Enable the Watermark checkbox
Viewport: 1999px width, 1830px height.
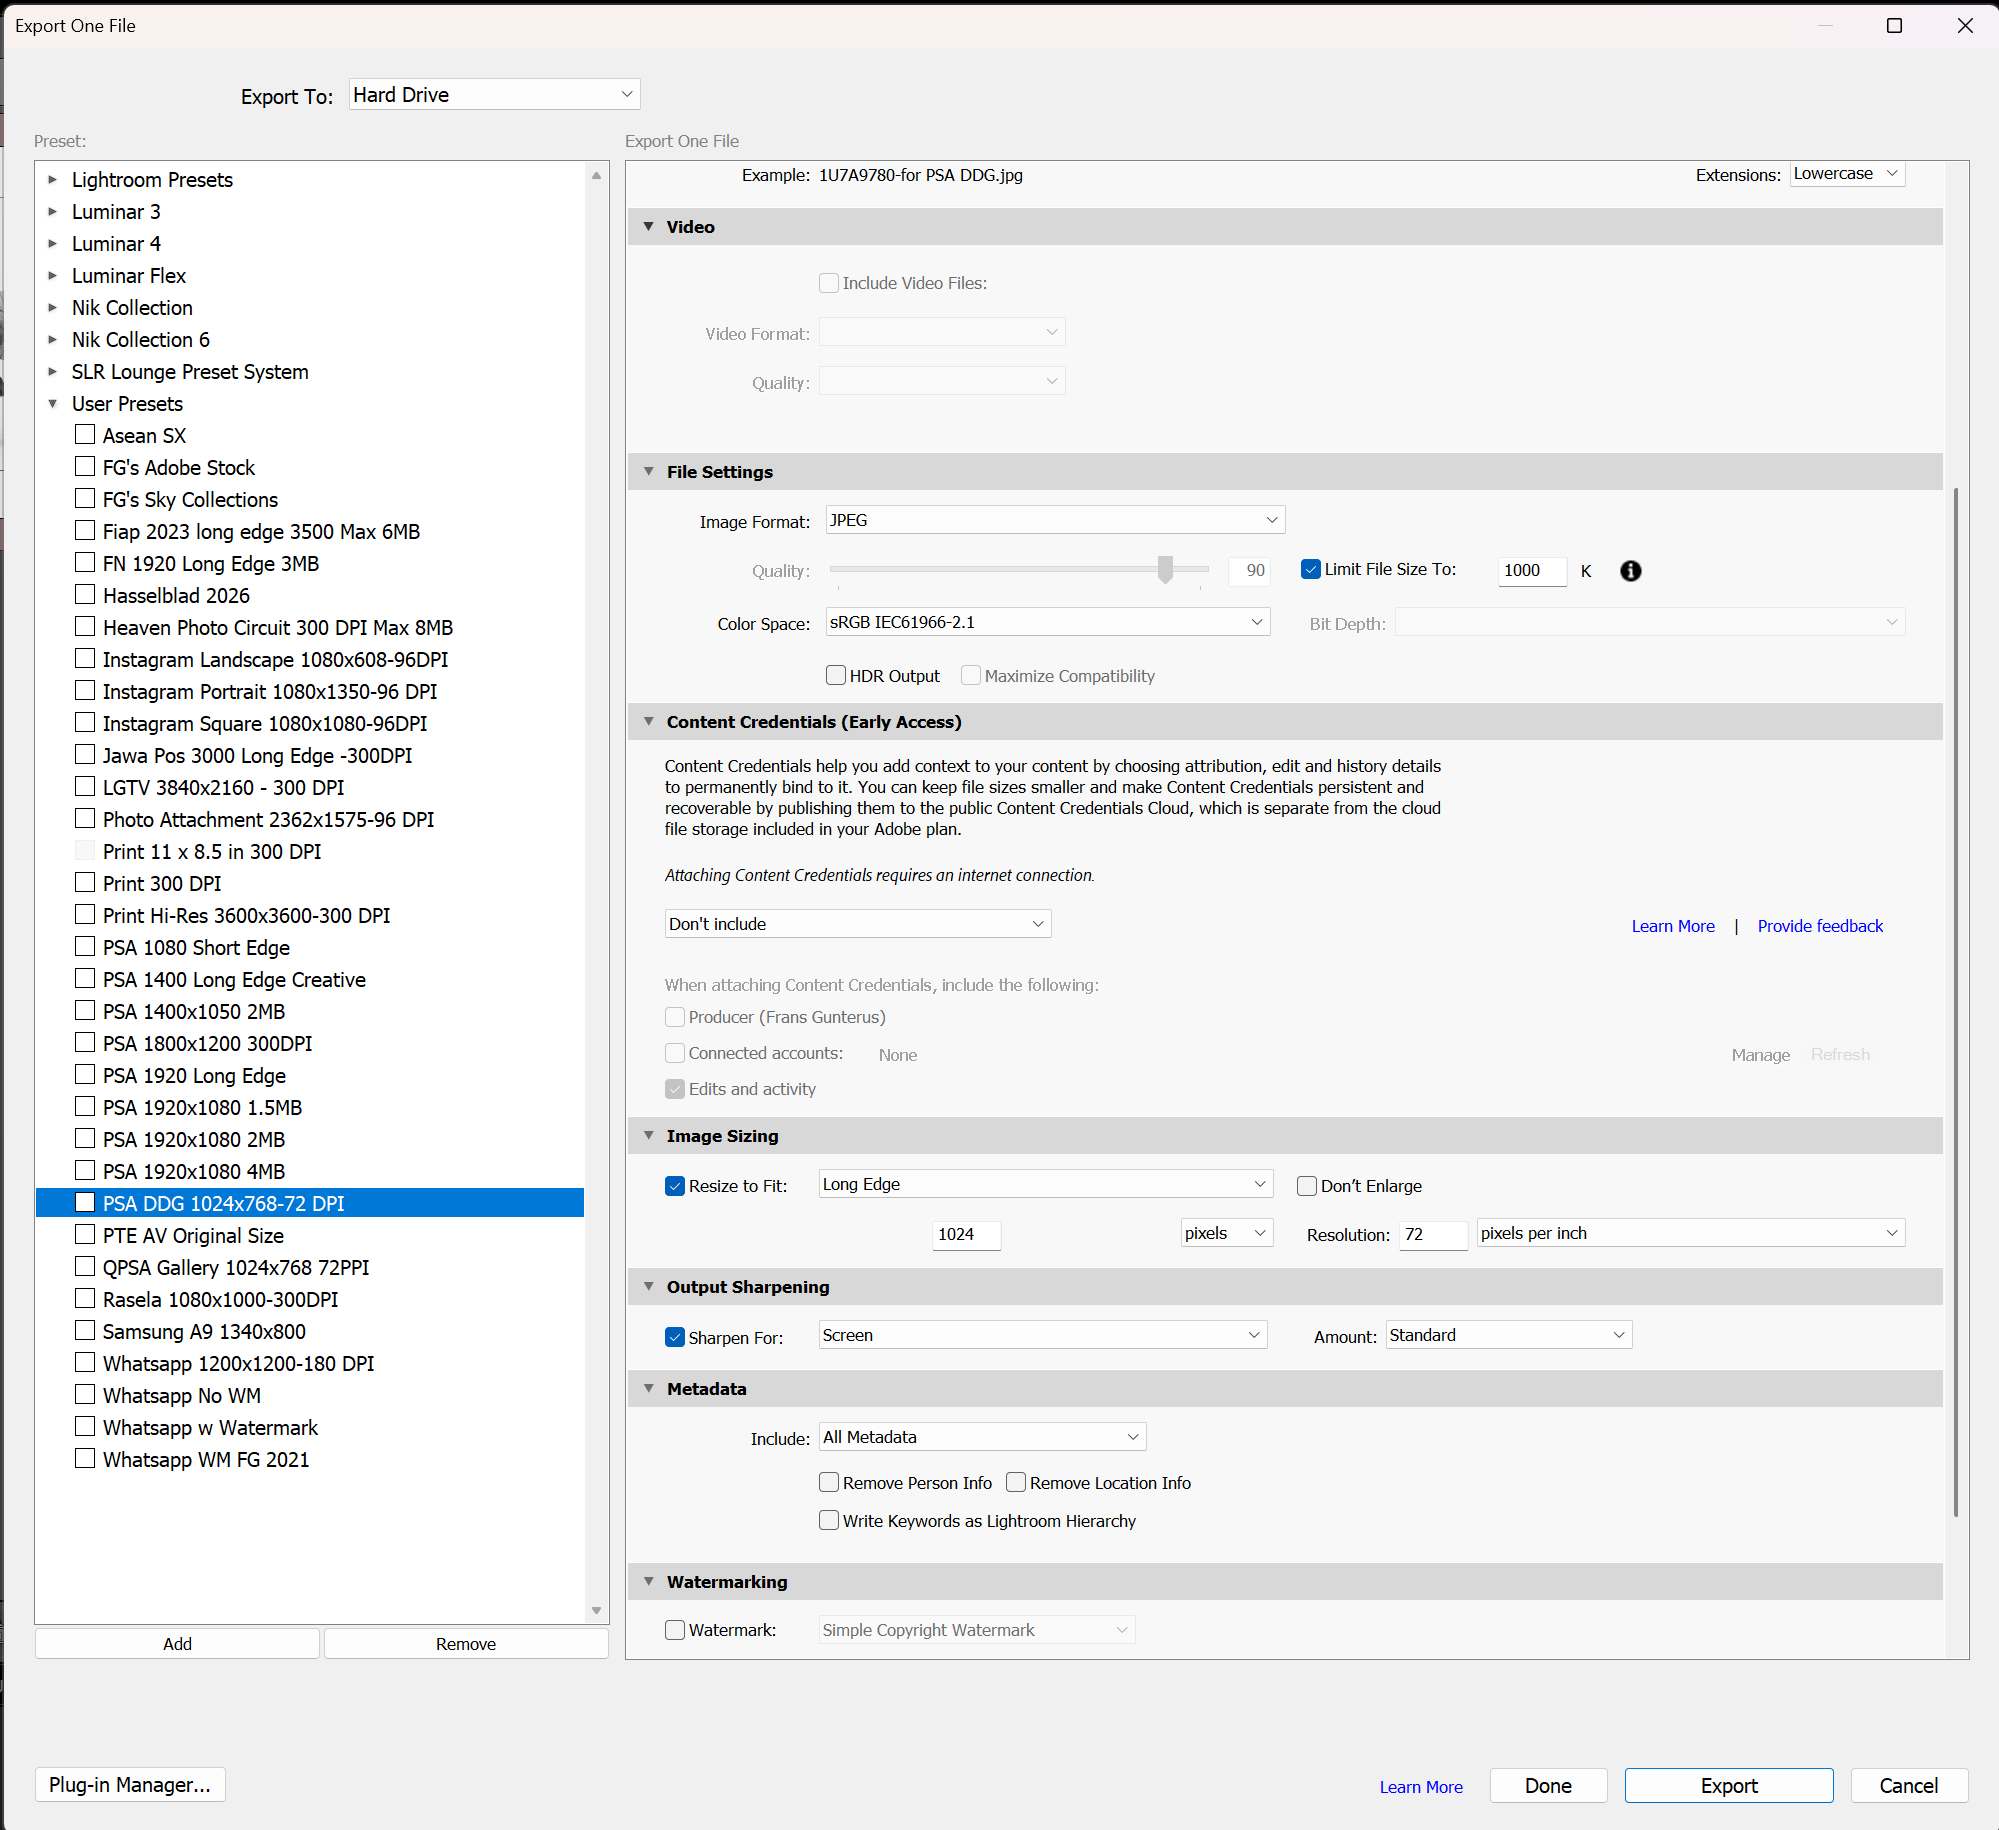pos(675,1629)
